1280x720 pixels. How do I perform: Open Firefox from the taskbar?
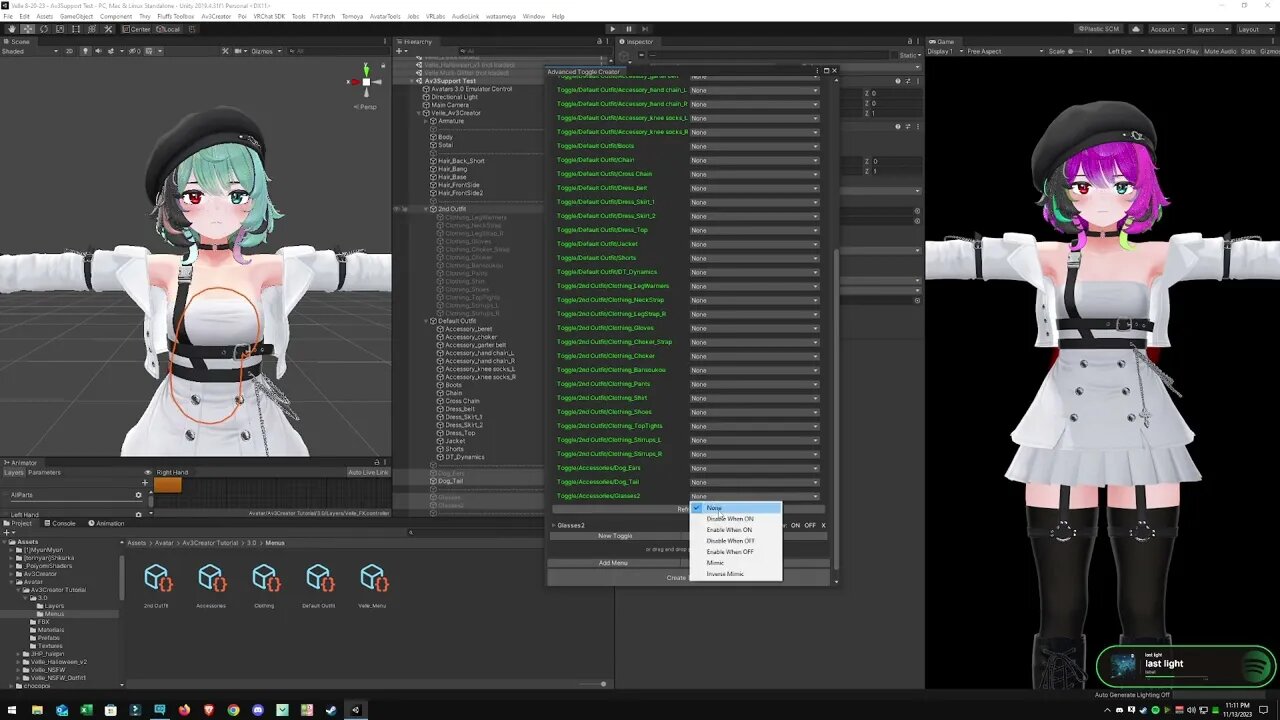pyautogui.click(x=185, y=710)
